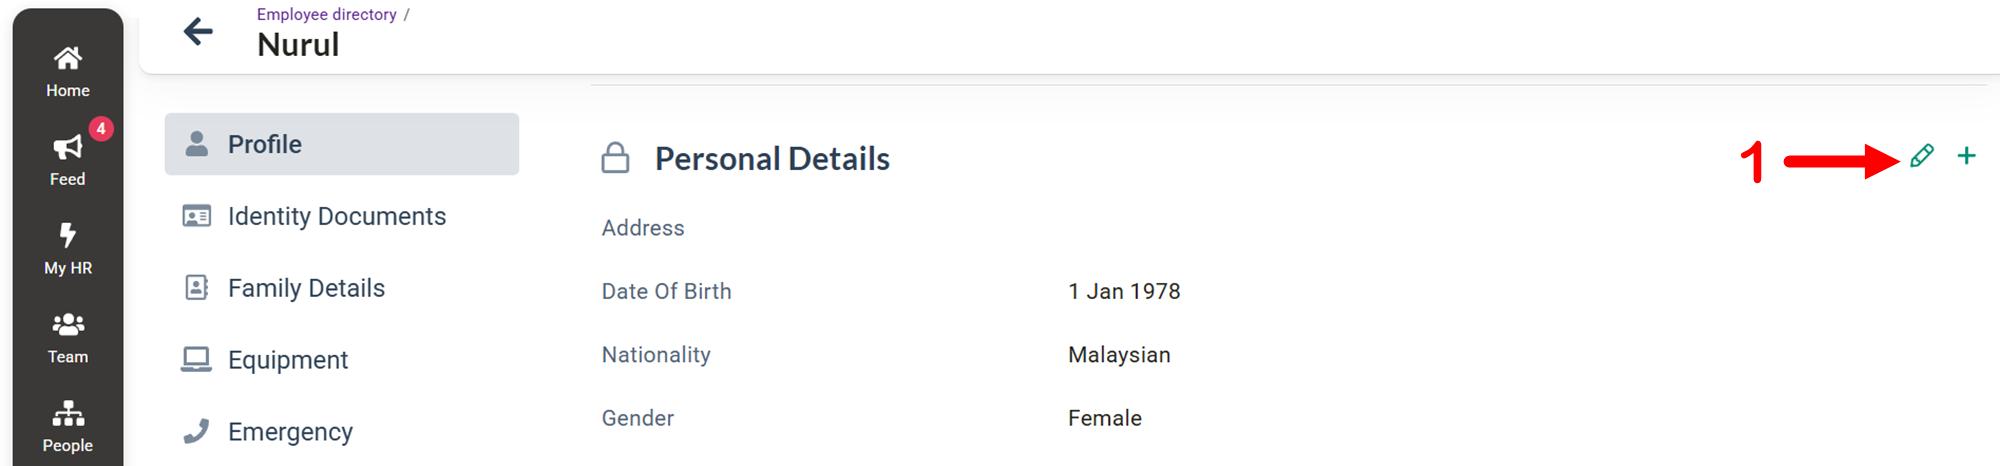Follow the Employee directory breadcrumb link
Screen dimensions: 2000x466
tap(326, 14)
